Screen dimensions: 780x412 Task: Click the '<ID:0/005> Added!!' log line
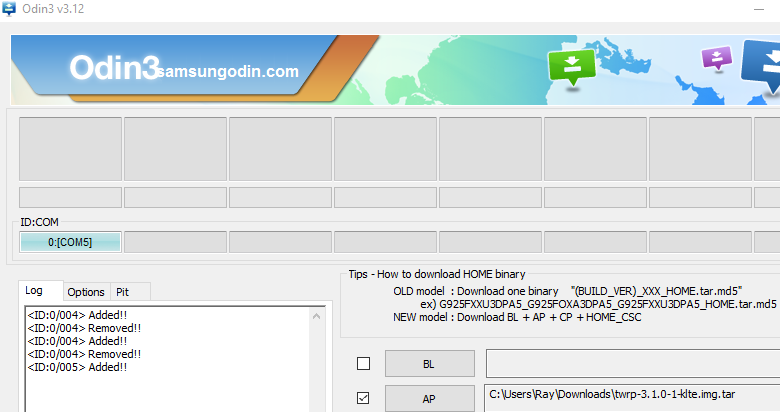(x=77, y=367)
